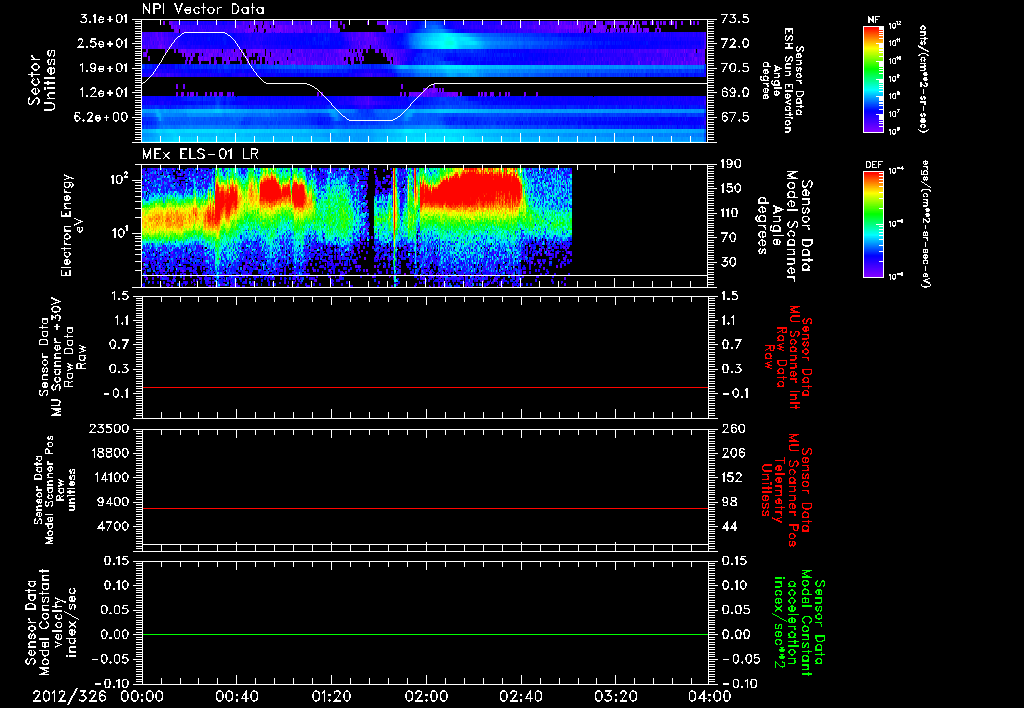Click the 03:20 time axis label
Image resolution: width=1024 pixels, height=708 pixels.
[x=615, y=696]
